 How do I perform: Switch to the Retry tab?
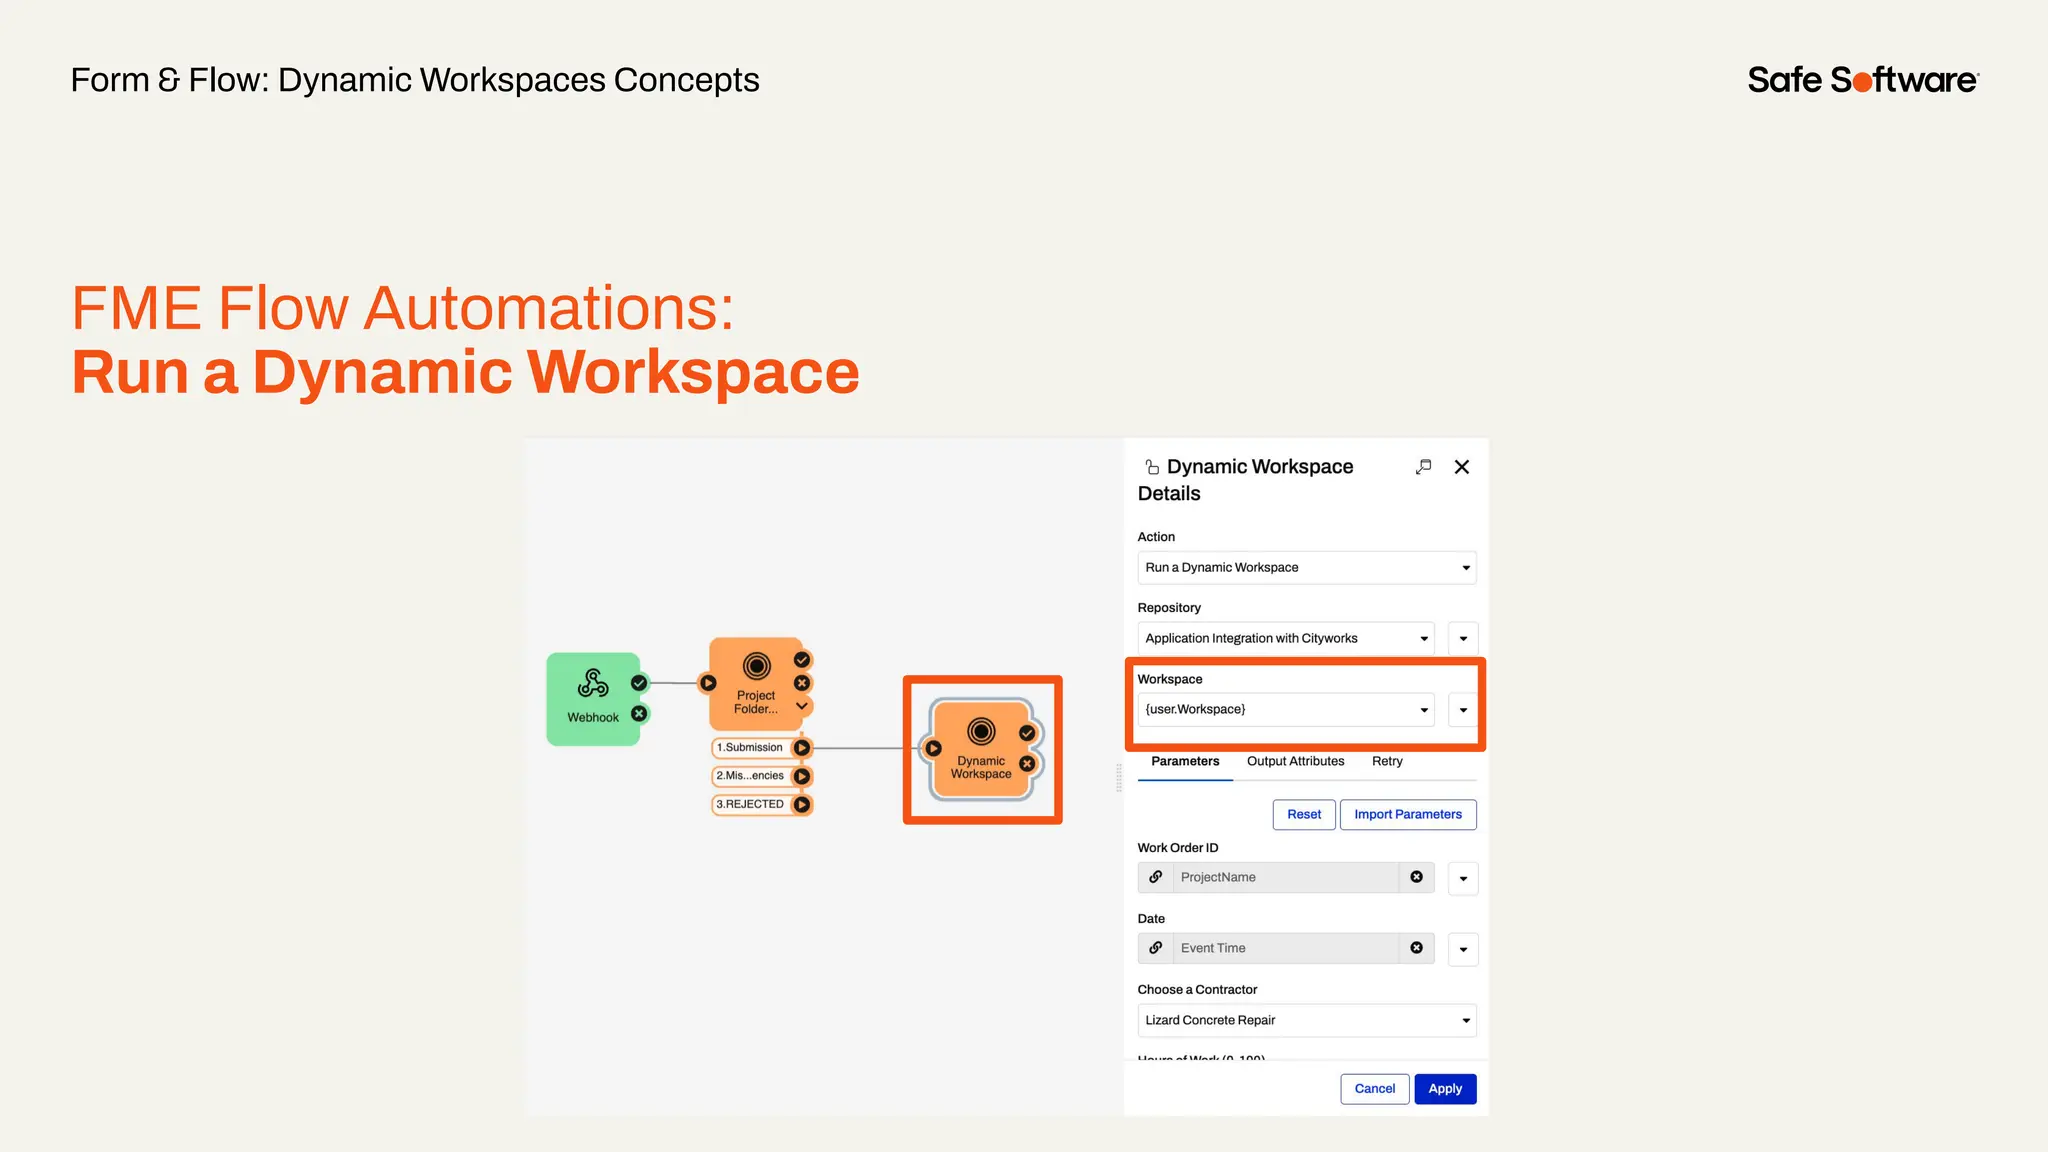1387,762
